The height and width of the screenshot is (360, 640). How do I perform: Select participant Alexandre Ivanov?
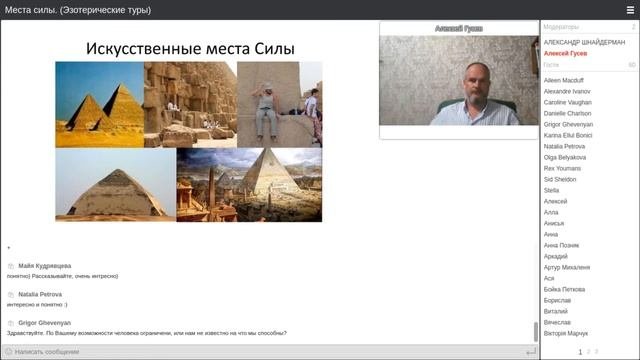tap(567, 91)
